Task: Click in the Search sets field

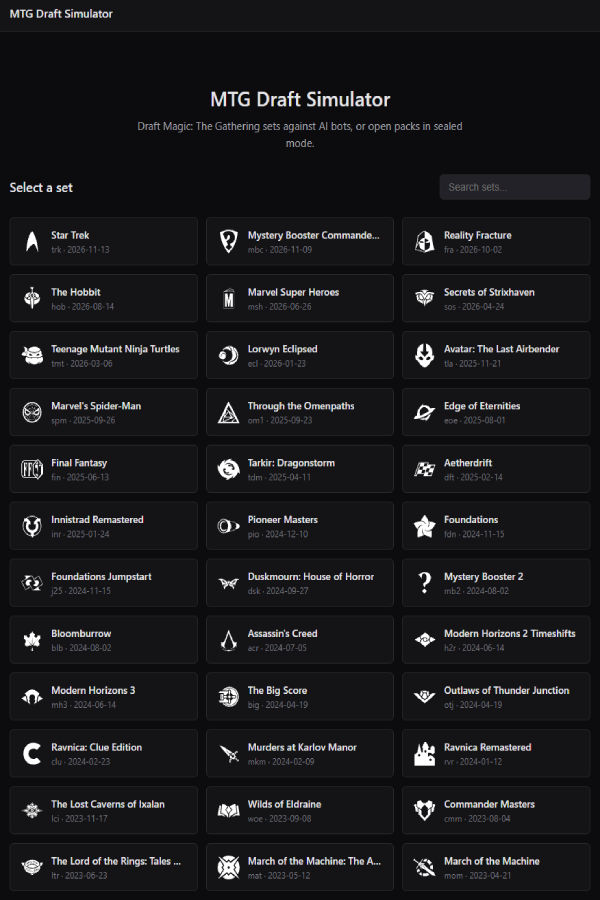Action: [x=514, y=187]
